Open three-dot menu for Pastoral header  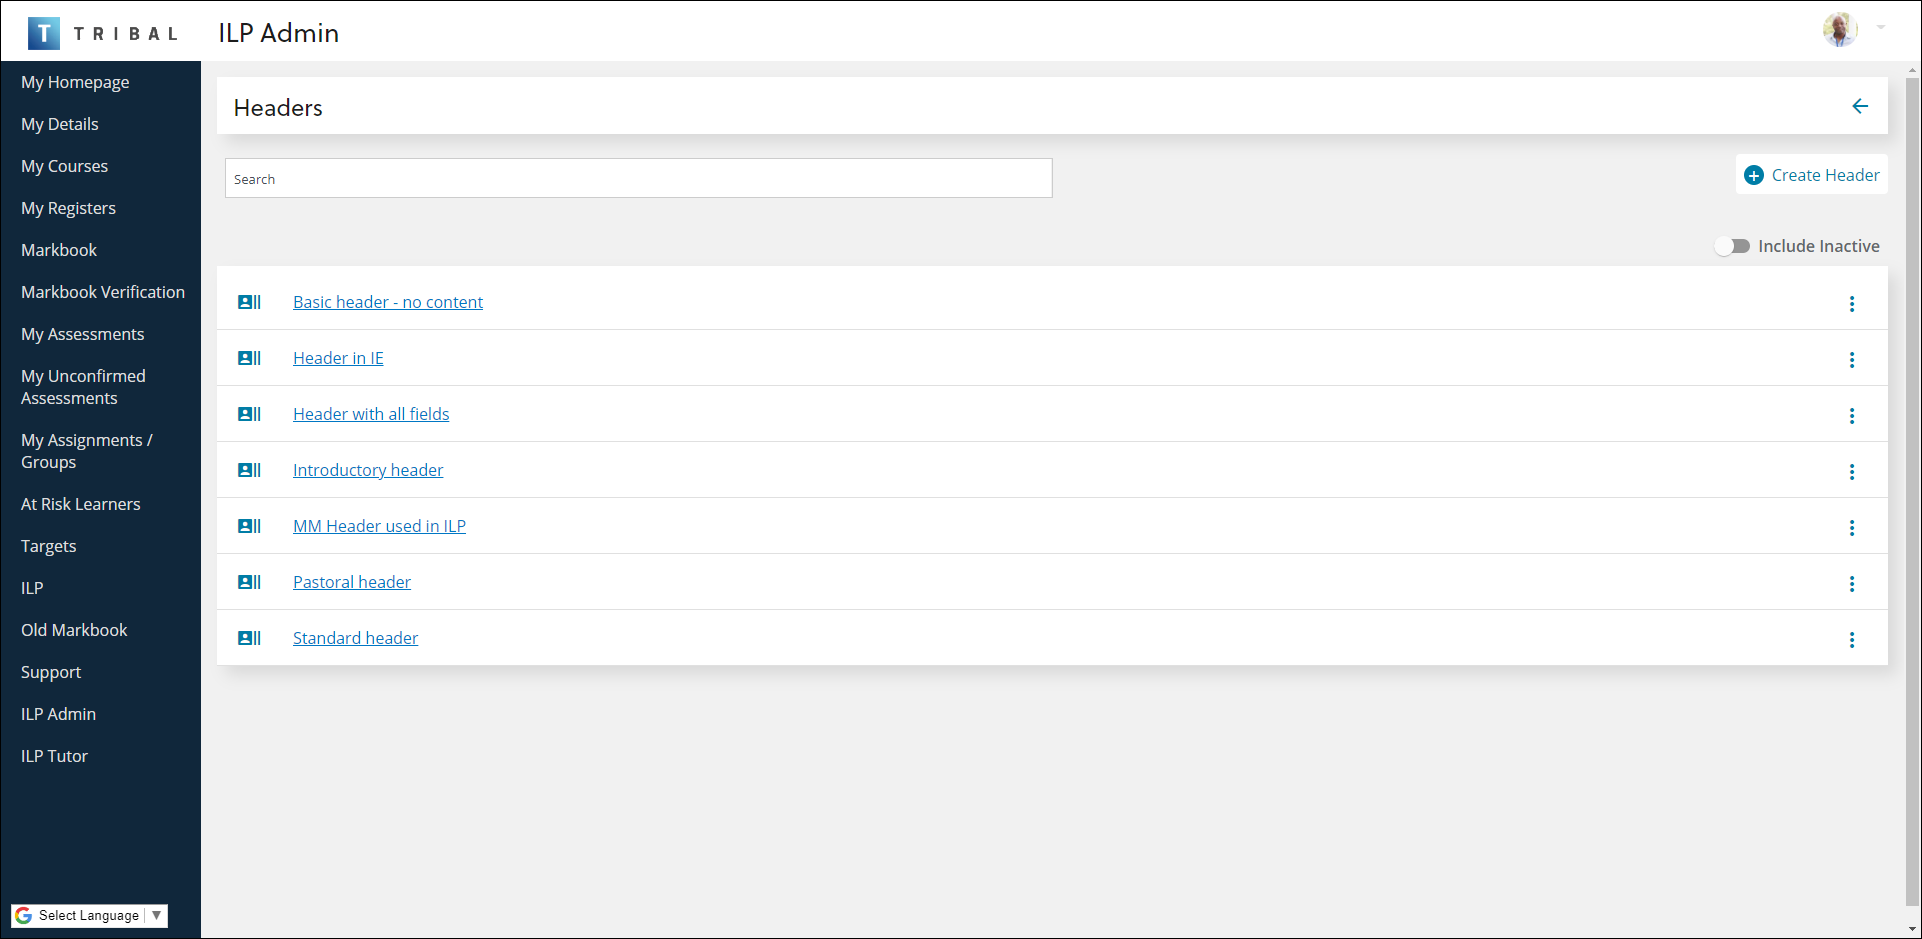click(1851, 583)
